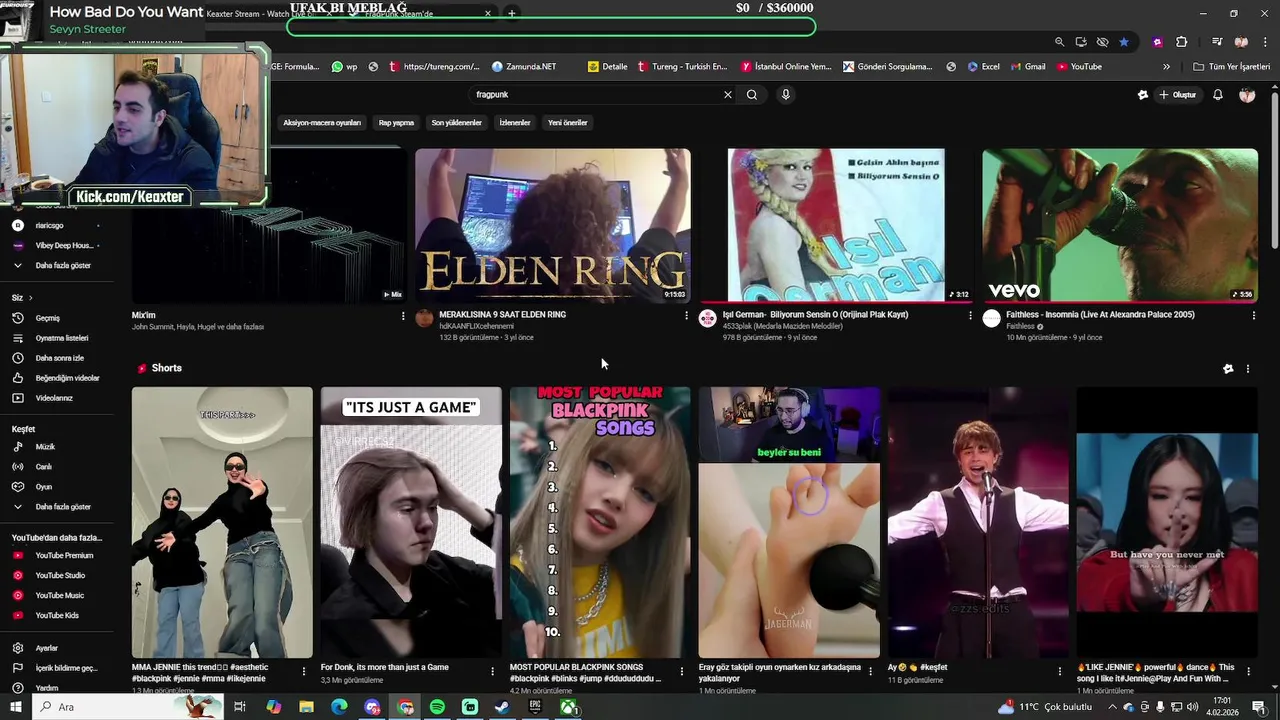Expand the Siz section chevron
Screen dimensions: 1280x720
tap(30, 298)
